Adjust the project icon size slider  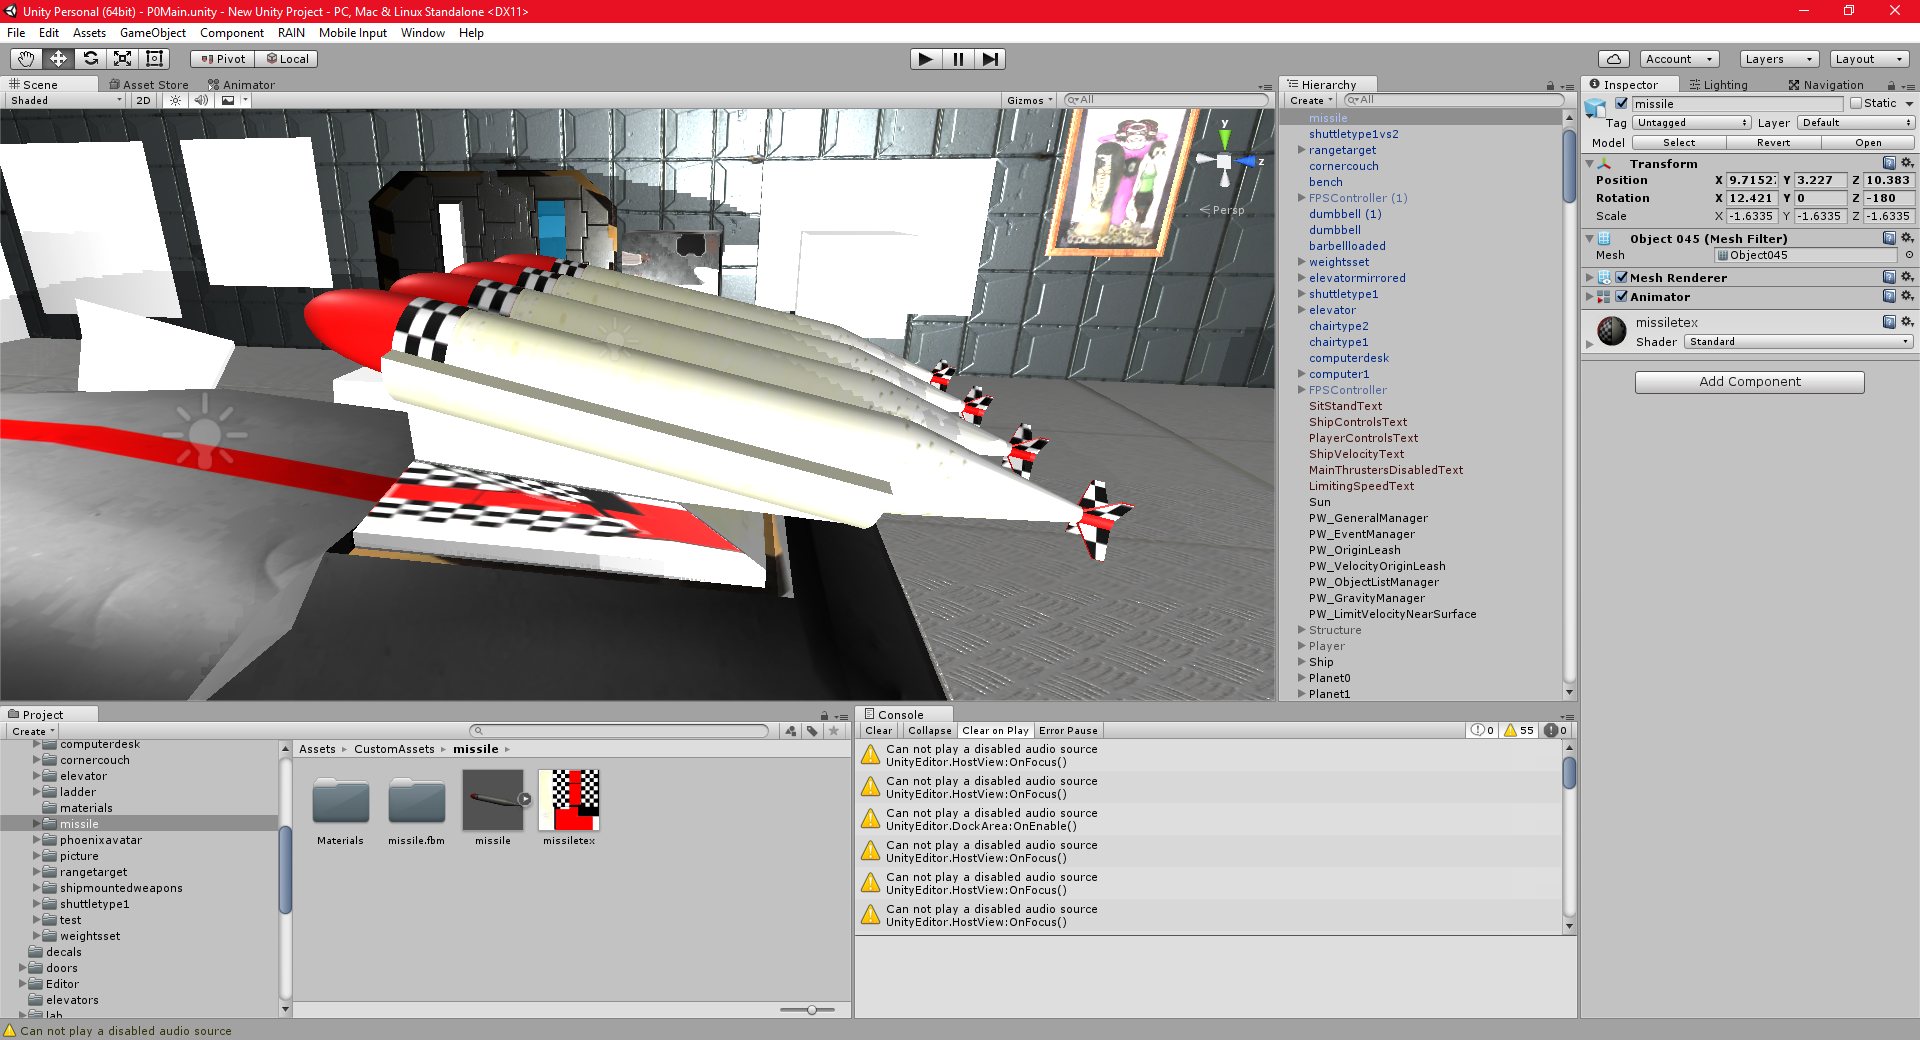click(x=812, y=1010)
